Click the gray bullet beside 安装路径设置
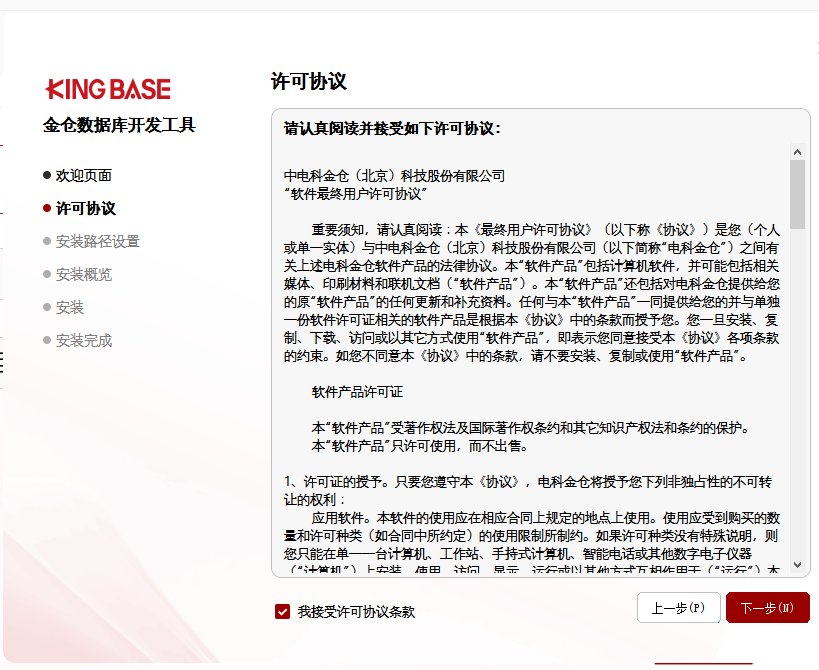The width and height of the screenshot is (819, 670). coord(47,241)
